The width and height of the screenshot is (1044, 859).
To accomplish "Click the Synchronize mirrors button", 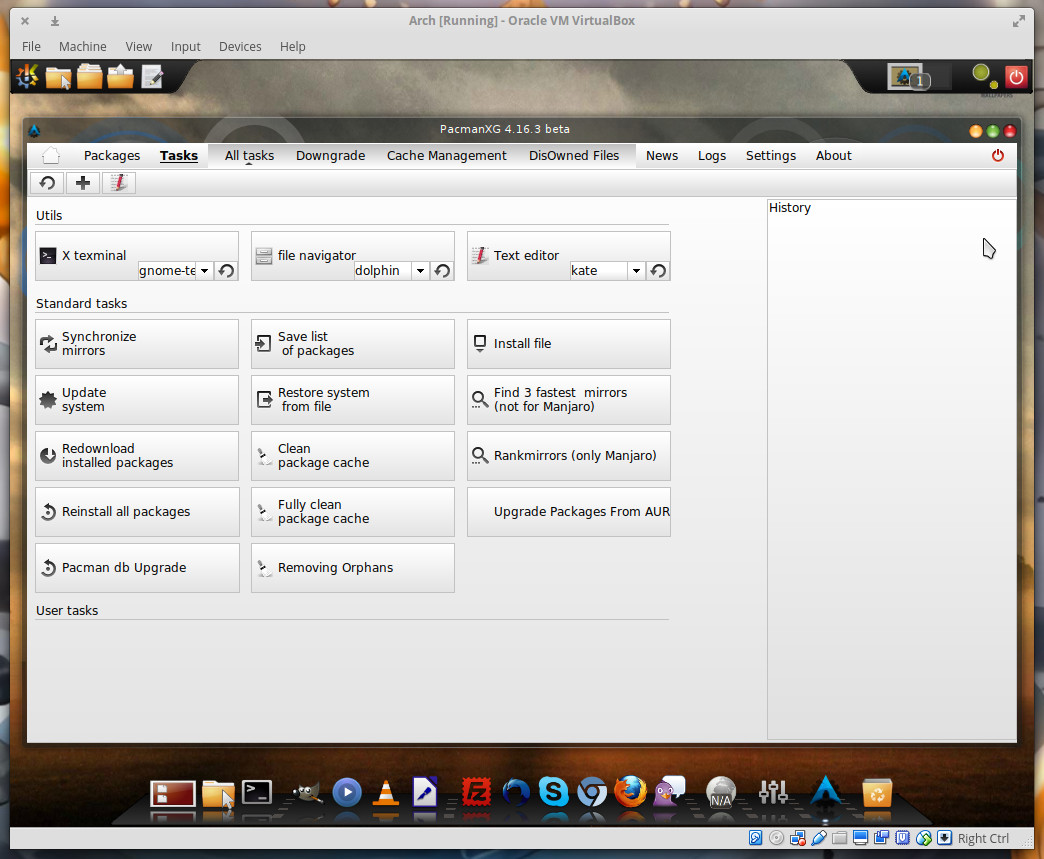I will pyautogui.click(x=136, y=344).
